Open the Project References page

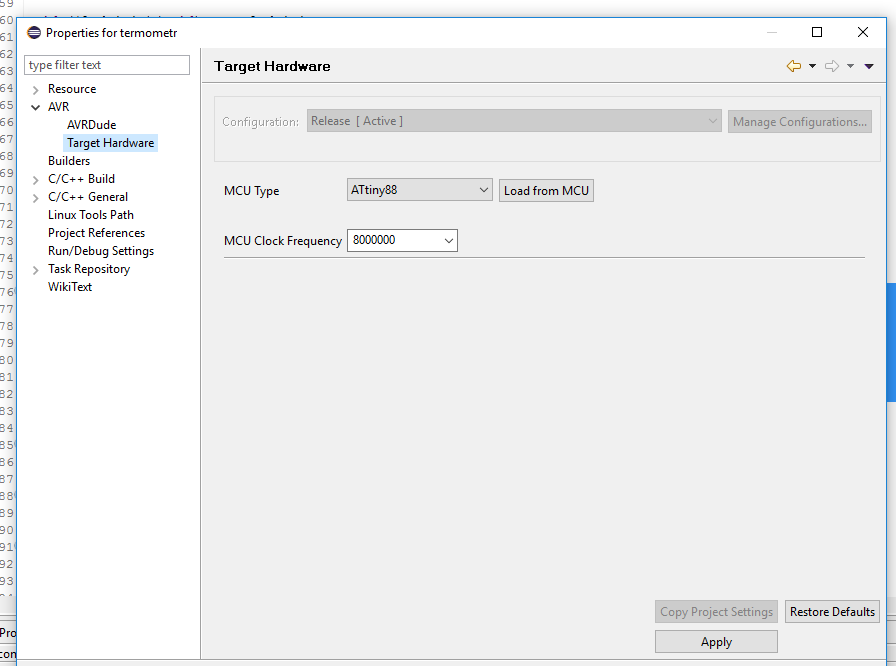[96, 233]
